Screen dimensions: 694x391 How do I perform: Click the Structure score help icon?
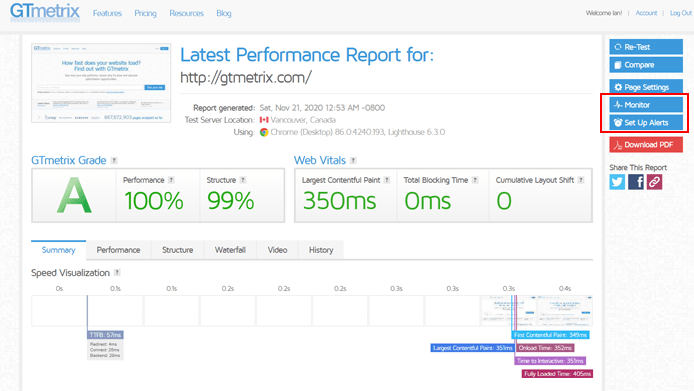(243, 180)
